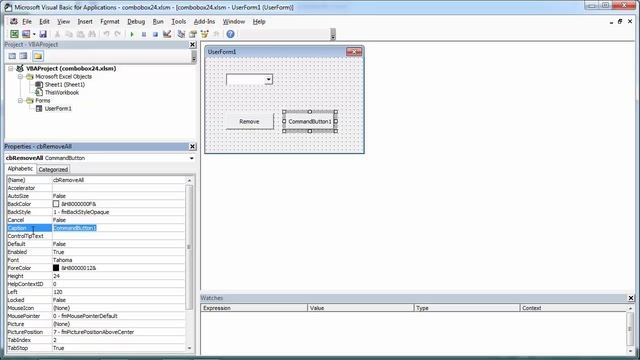Close the Project panel
The height and width of the screenshot is (360, 640).
click(x=193, y=44)
